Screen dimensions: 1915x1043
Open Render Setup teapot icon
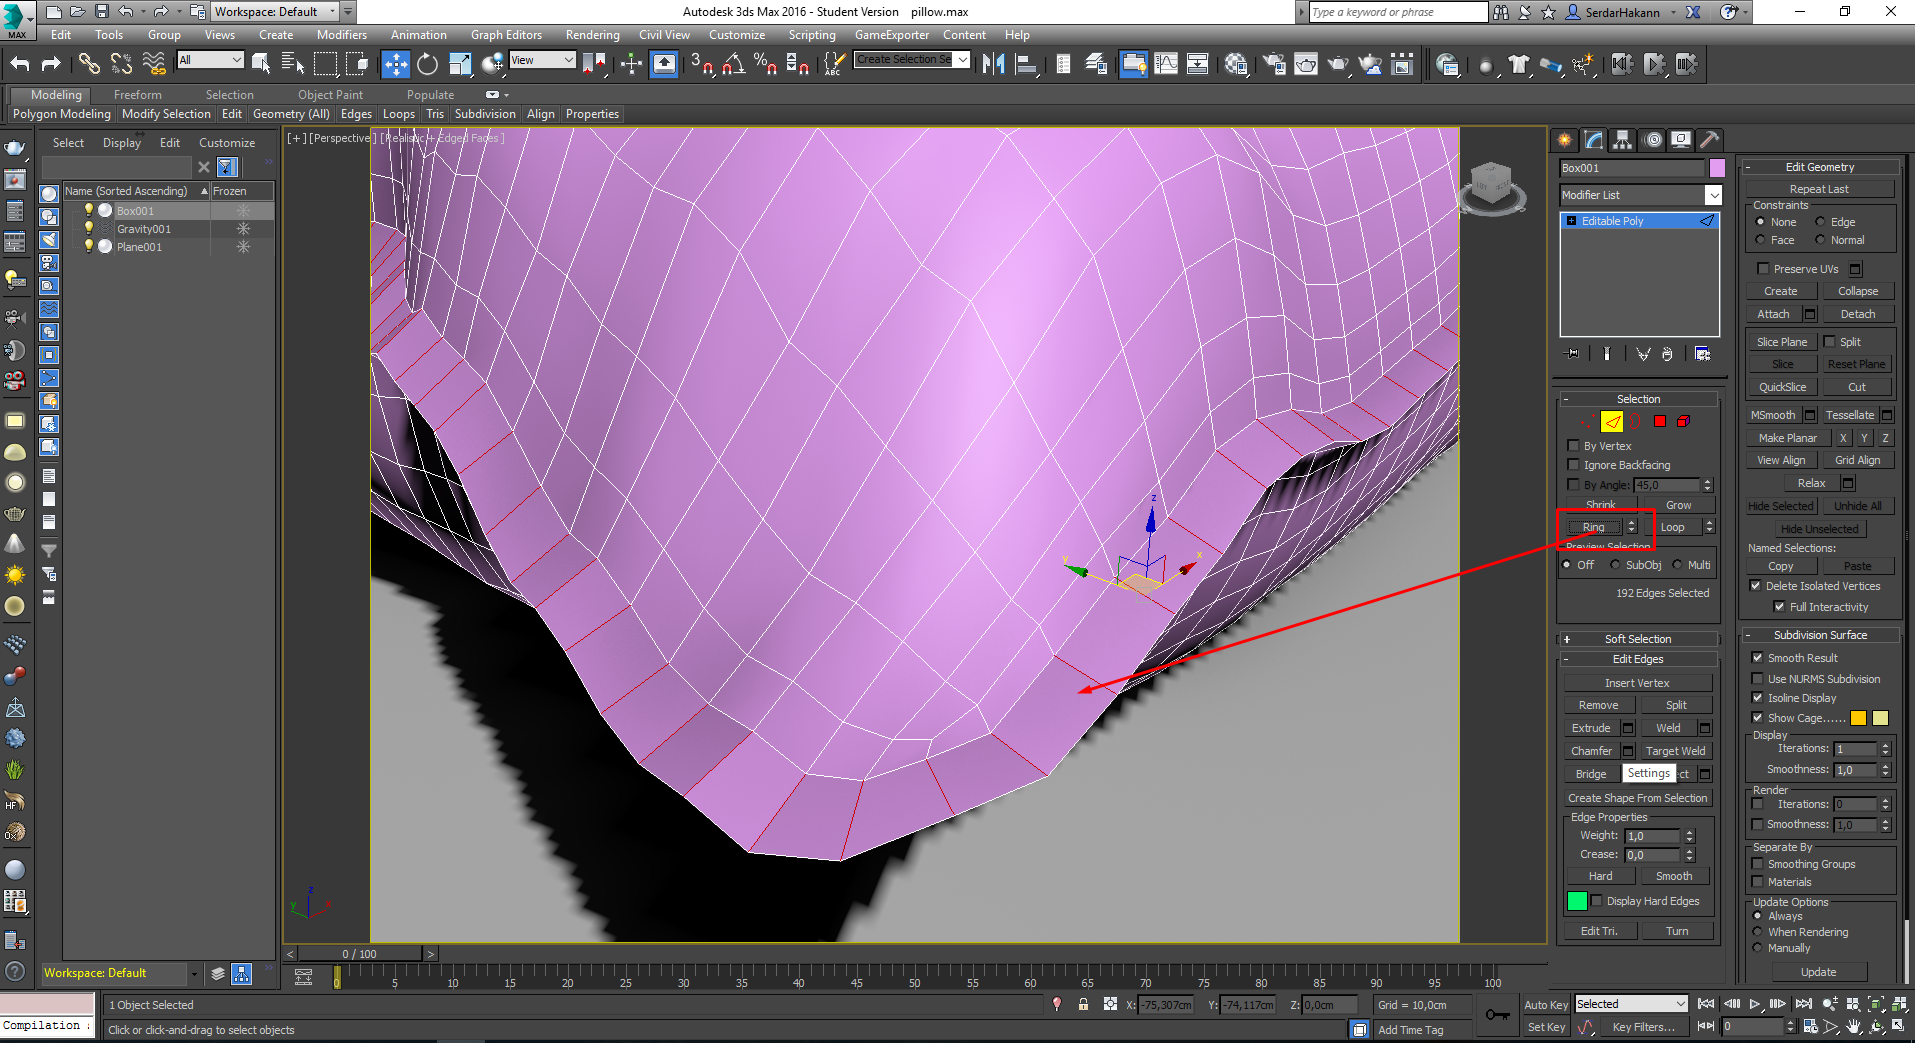[1274, 64]
